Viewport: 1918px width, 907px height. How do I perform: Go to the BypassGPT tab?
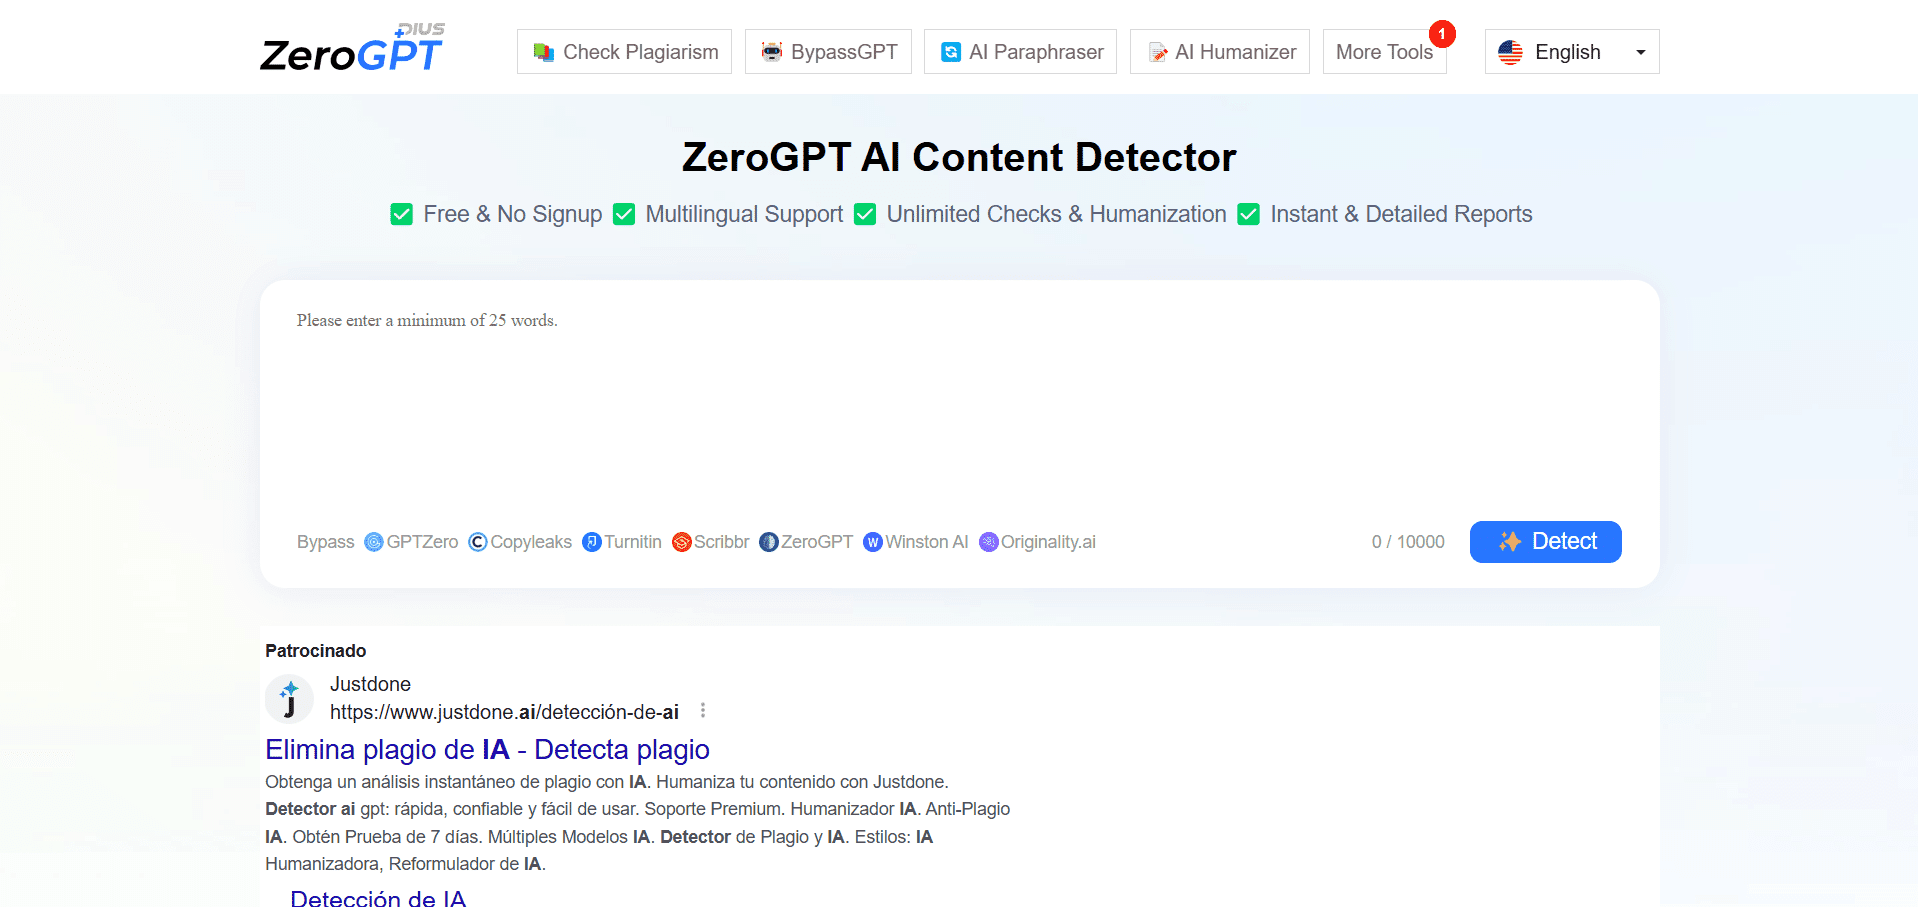pos(828,51)
